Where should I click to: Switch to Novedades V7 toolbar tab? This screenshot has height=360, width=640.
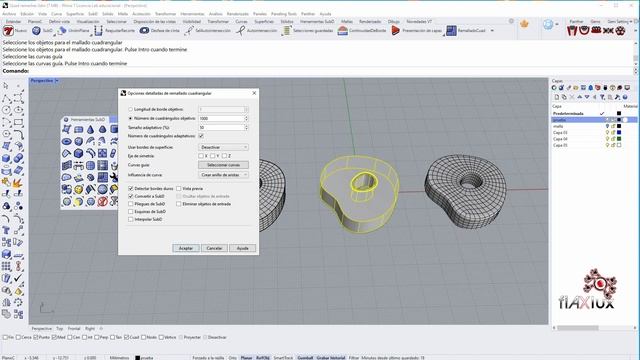click(x=419, y=21)
